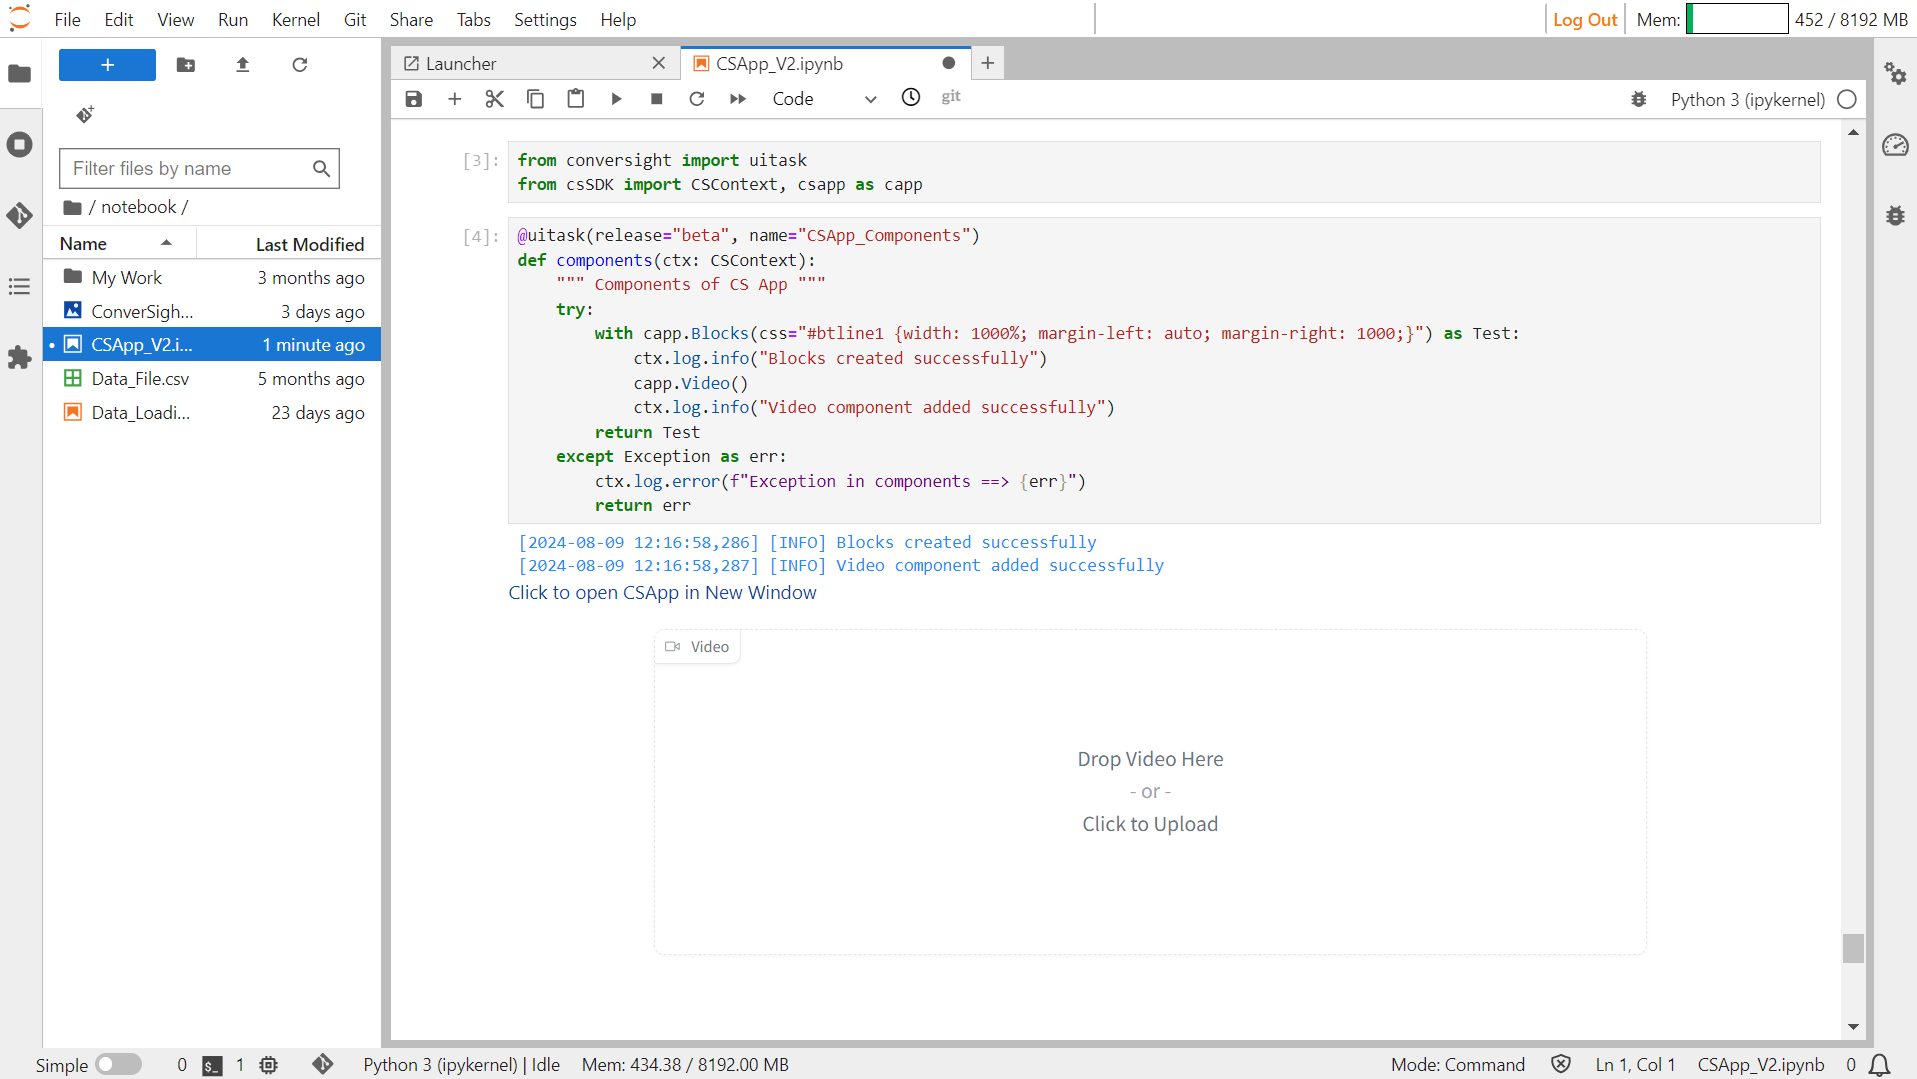1917x1079 pixels.
Task: Go to root folder via breadcrumb folder icon
Action: point(72,207)
